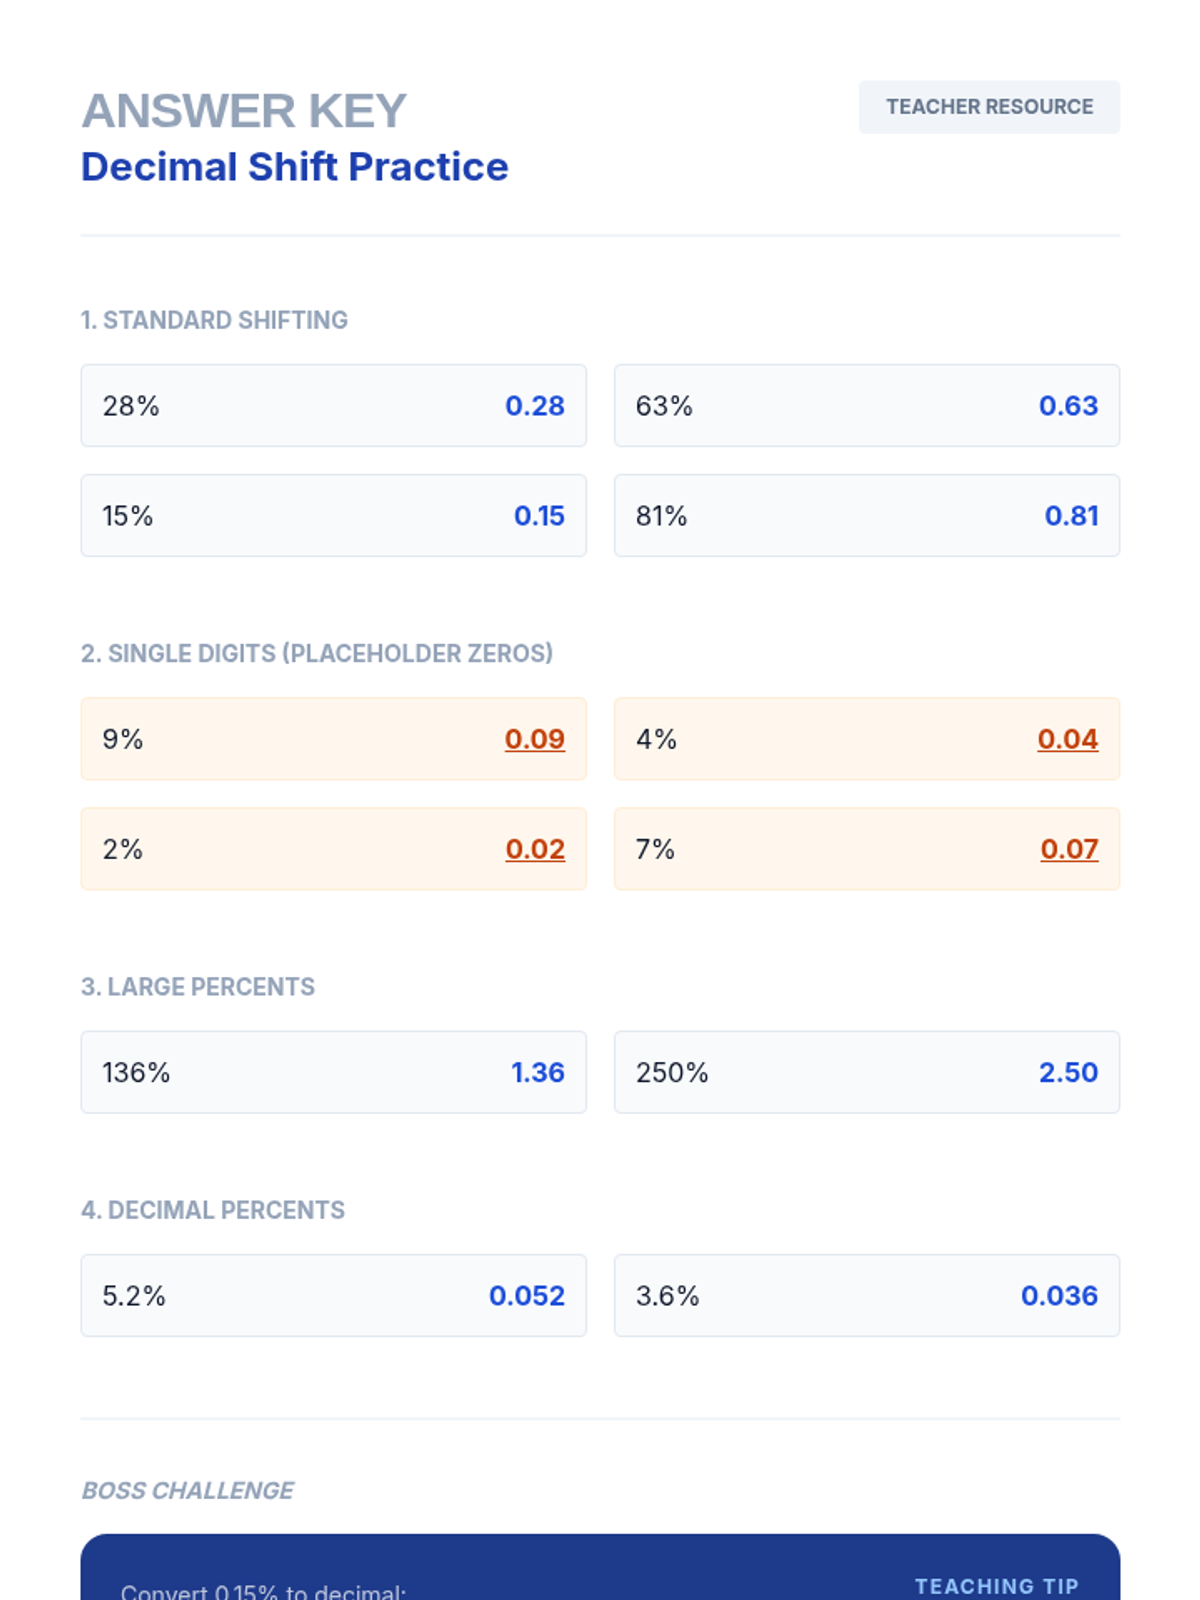Click the ANSWER KEY heading
The image size is (1200, 1600).
243,110
